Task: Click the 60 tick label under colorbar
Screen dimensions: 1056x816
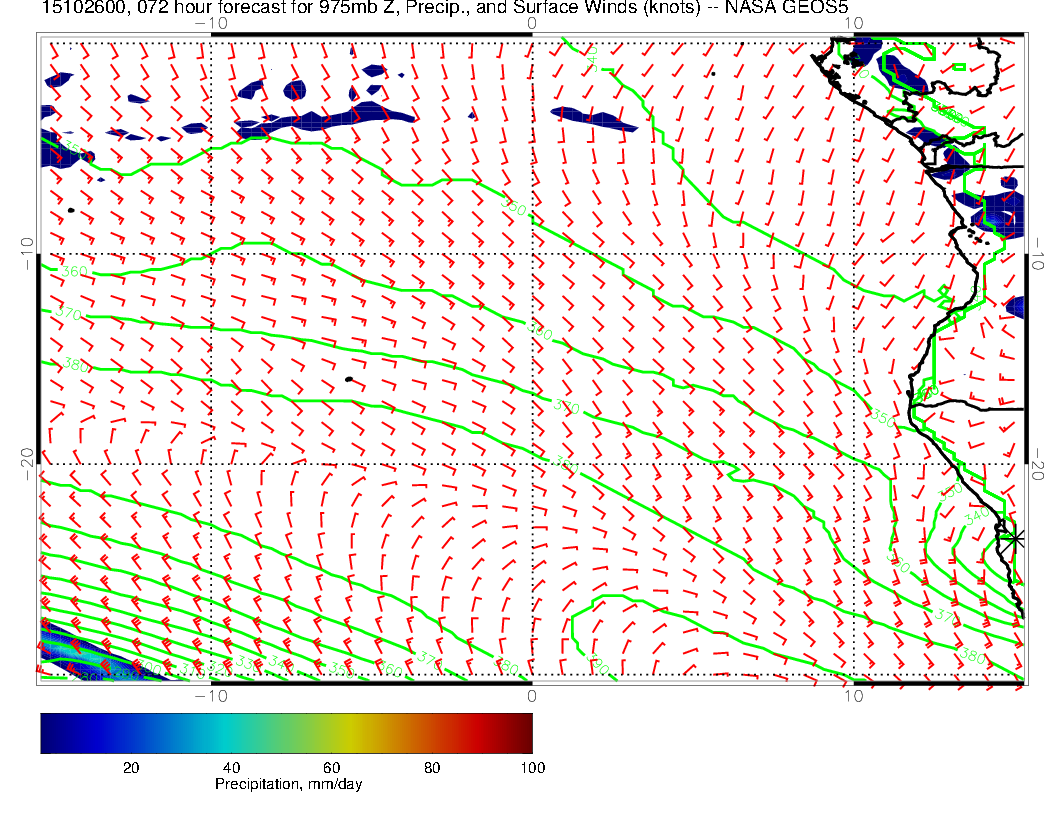Action: pos(331,768)
